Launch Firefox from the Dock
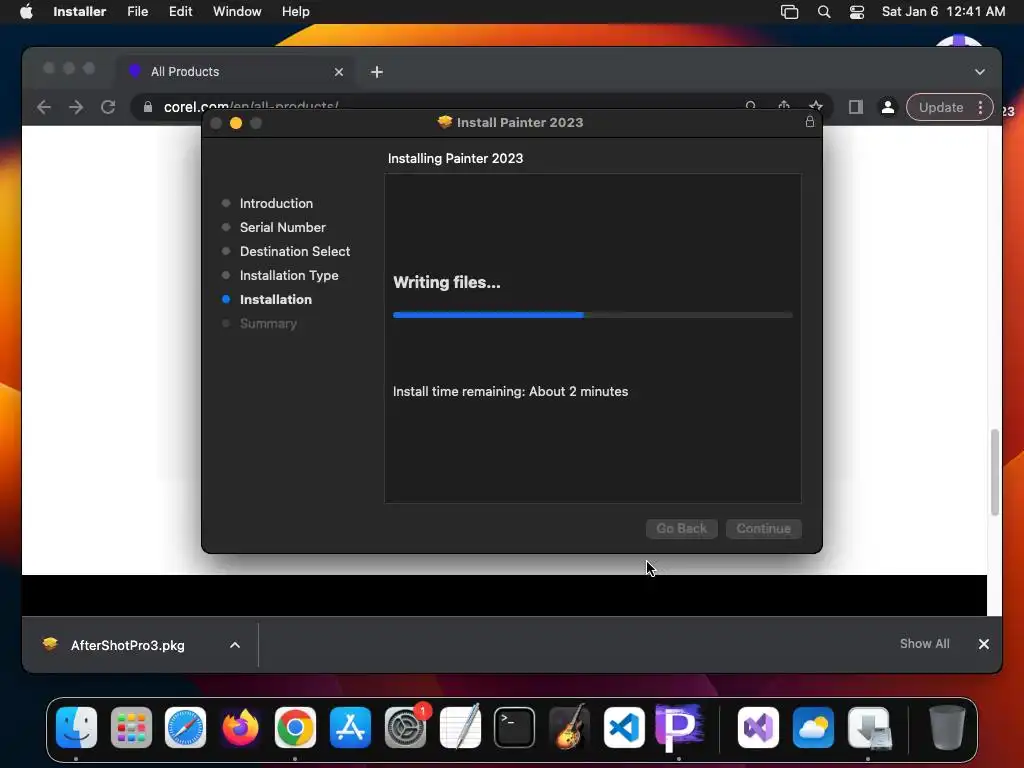The width and height of the screenshot is (1024, 768). click(240, 728)
